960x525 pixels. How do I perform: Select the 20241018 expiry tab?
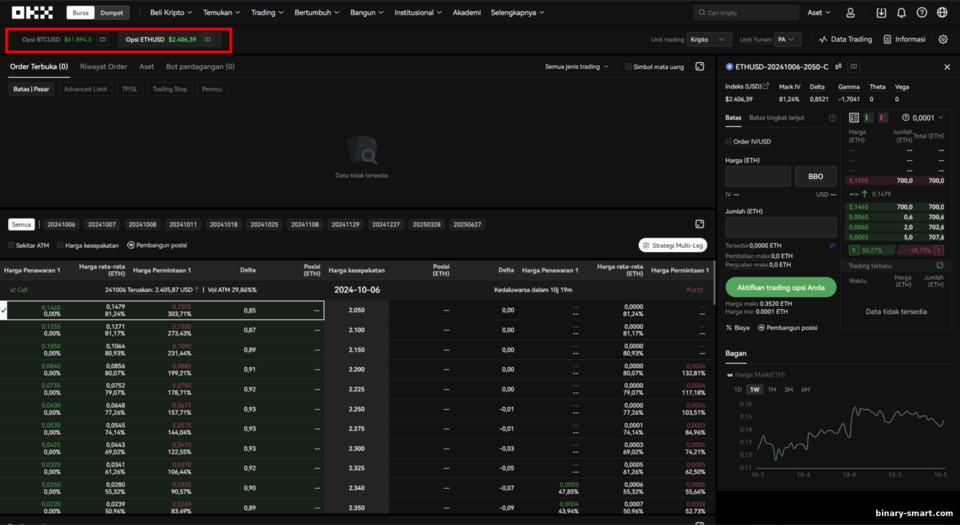click(223, 224)
